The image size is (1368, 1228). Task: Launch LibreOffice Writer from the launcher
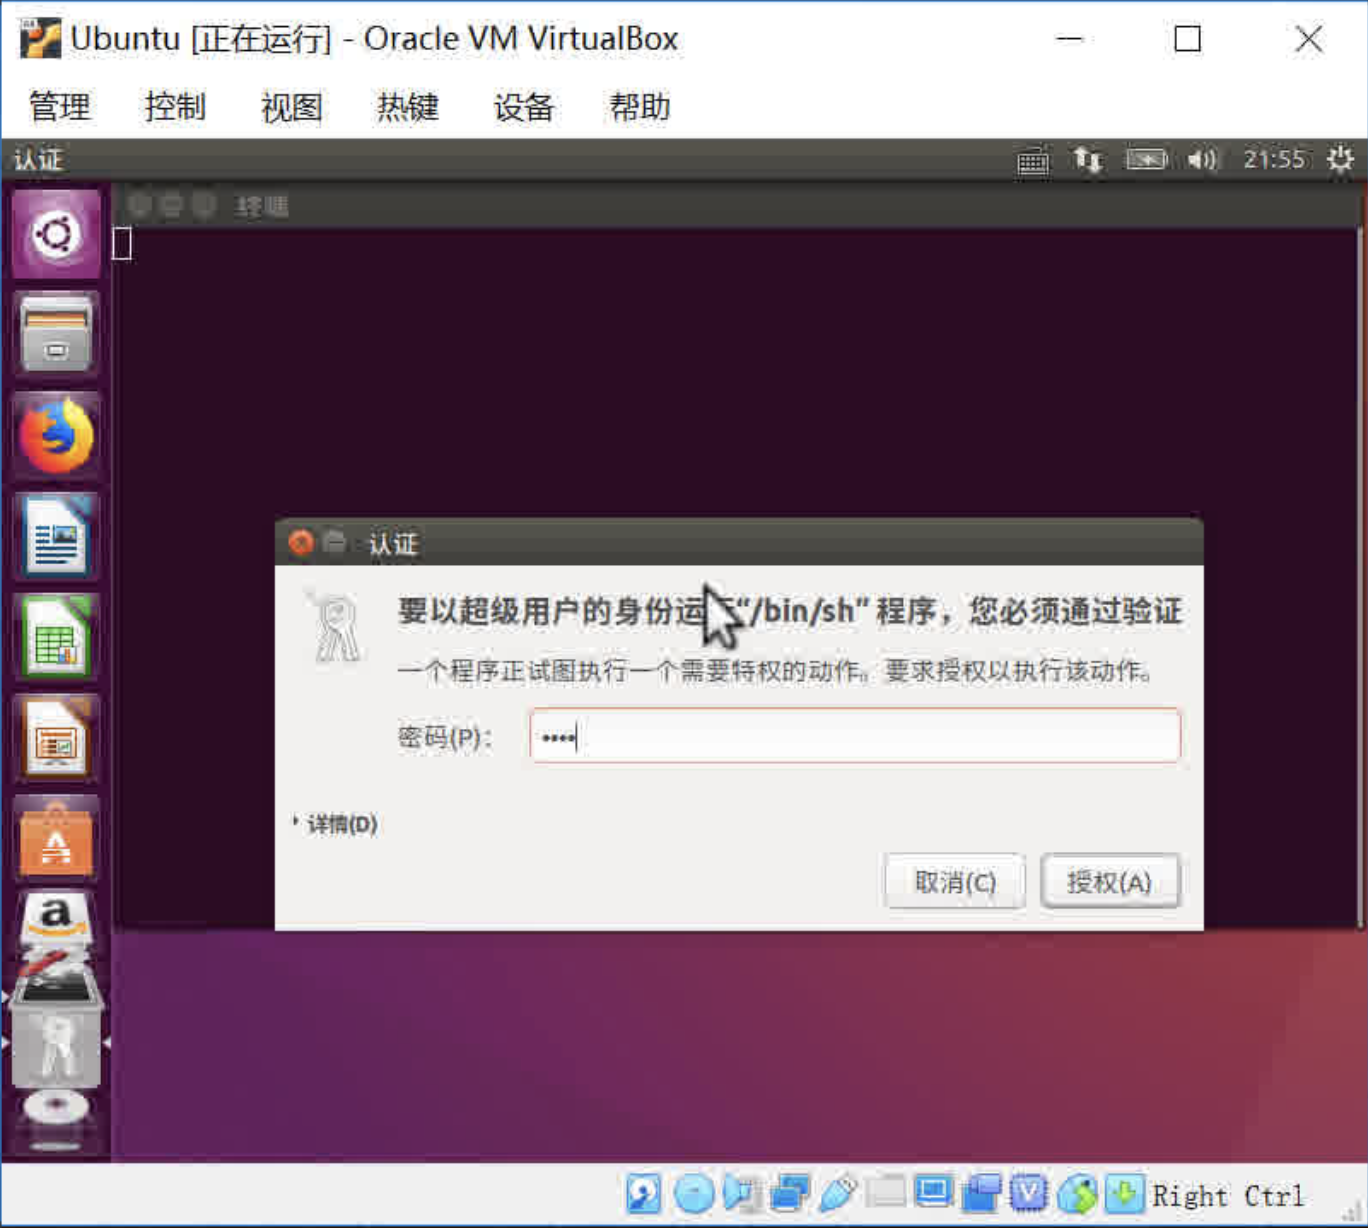(56, 537)
